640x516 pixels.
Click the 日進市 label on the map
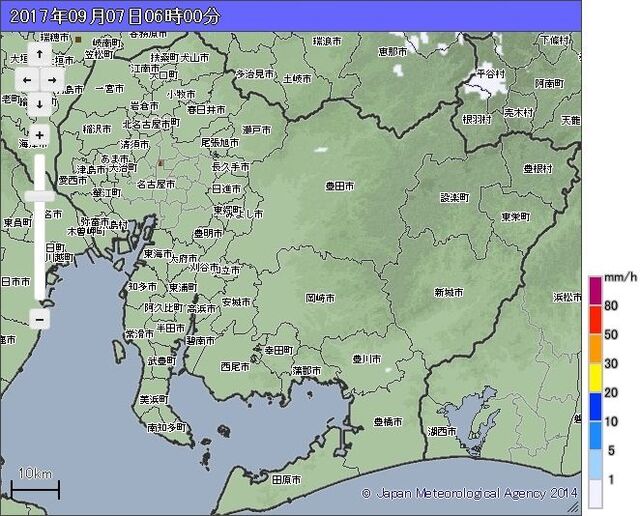(227, 189)
